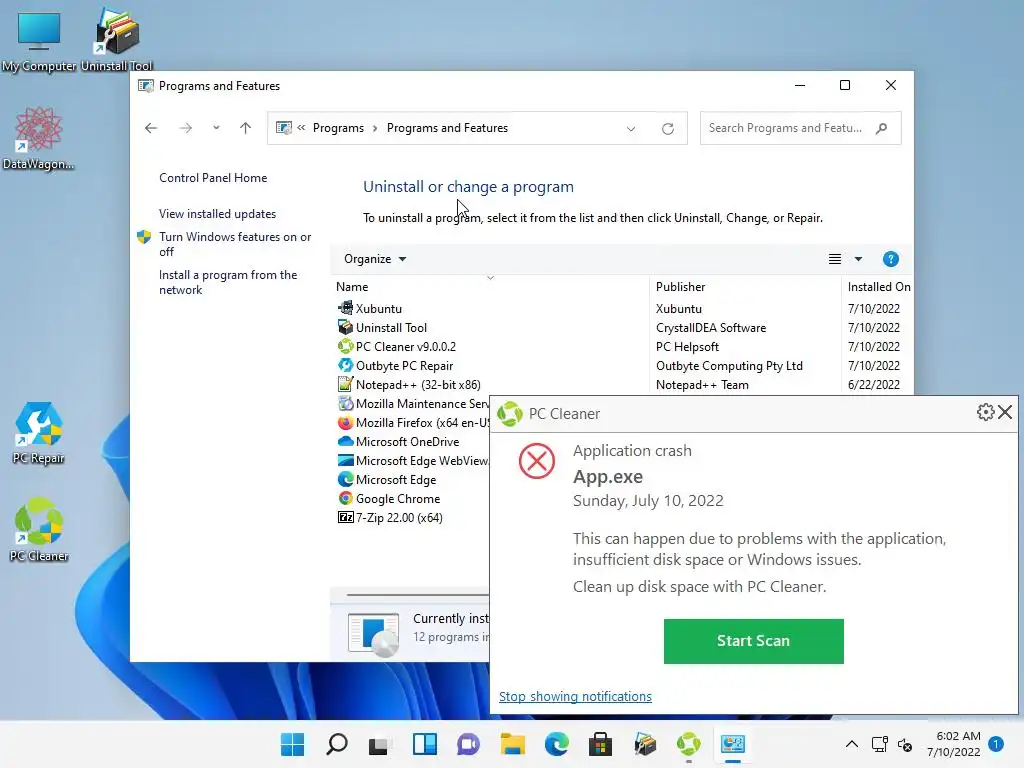The width and height of the screenshot is (1024, 768).
Task: Open PC Cleaner taskbar icon
Action: pos(688,744)
